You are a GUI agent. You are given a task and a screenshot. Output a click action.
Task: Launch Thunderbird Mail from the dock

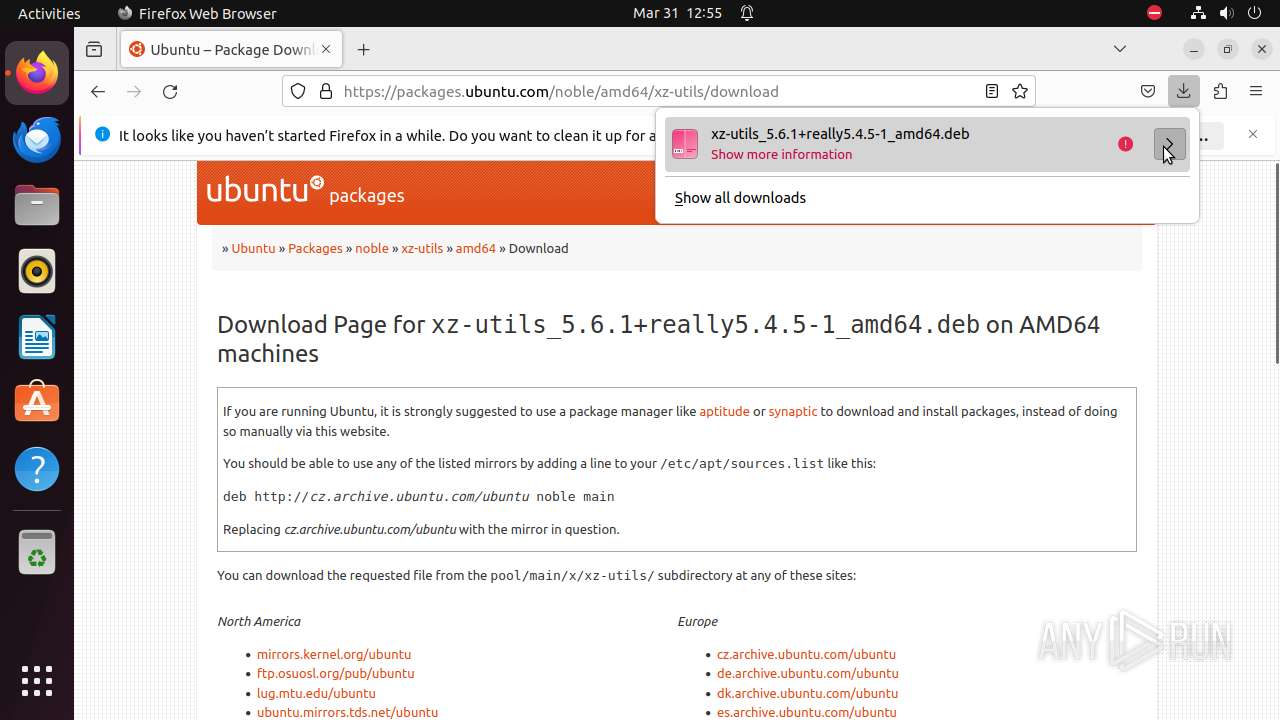[x=37, y=139]
